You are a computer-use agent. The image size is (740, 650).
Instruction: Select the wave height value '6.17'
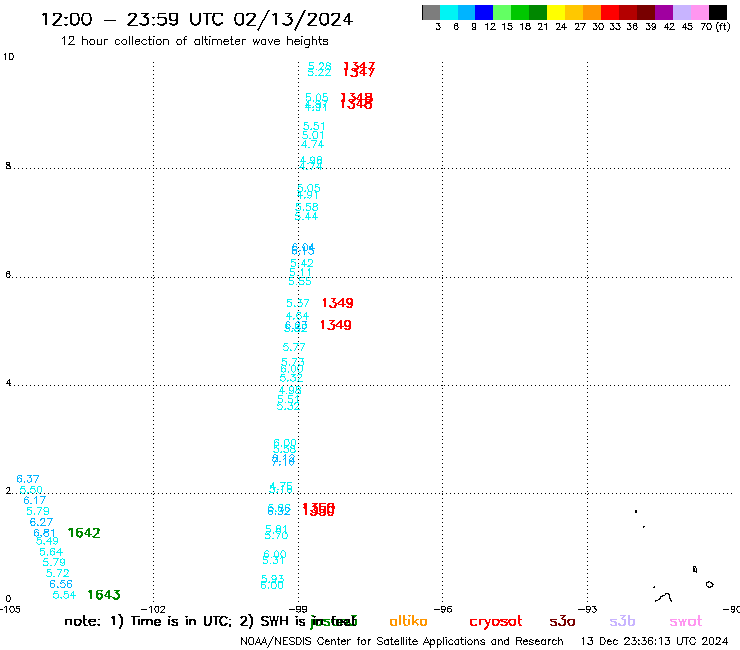click(35, 500)
